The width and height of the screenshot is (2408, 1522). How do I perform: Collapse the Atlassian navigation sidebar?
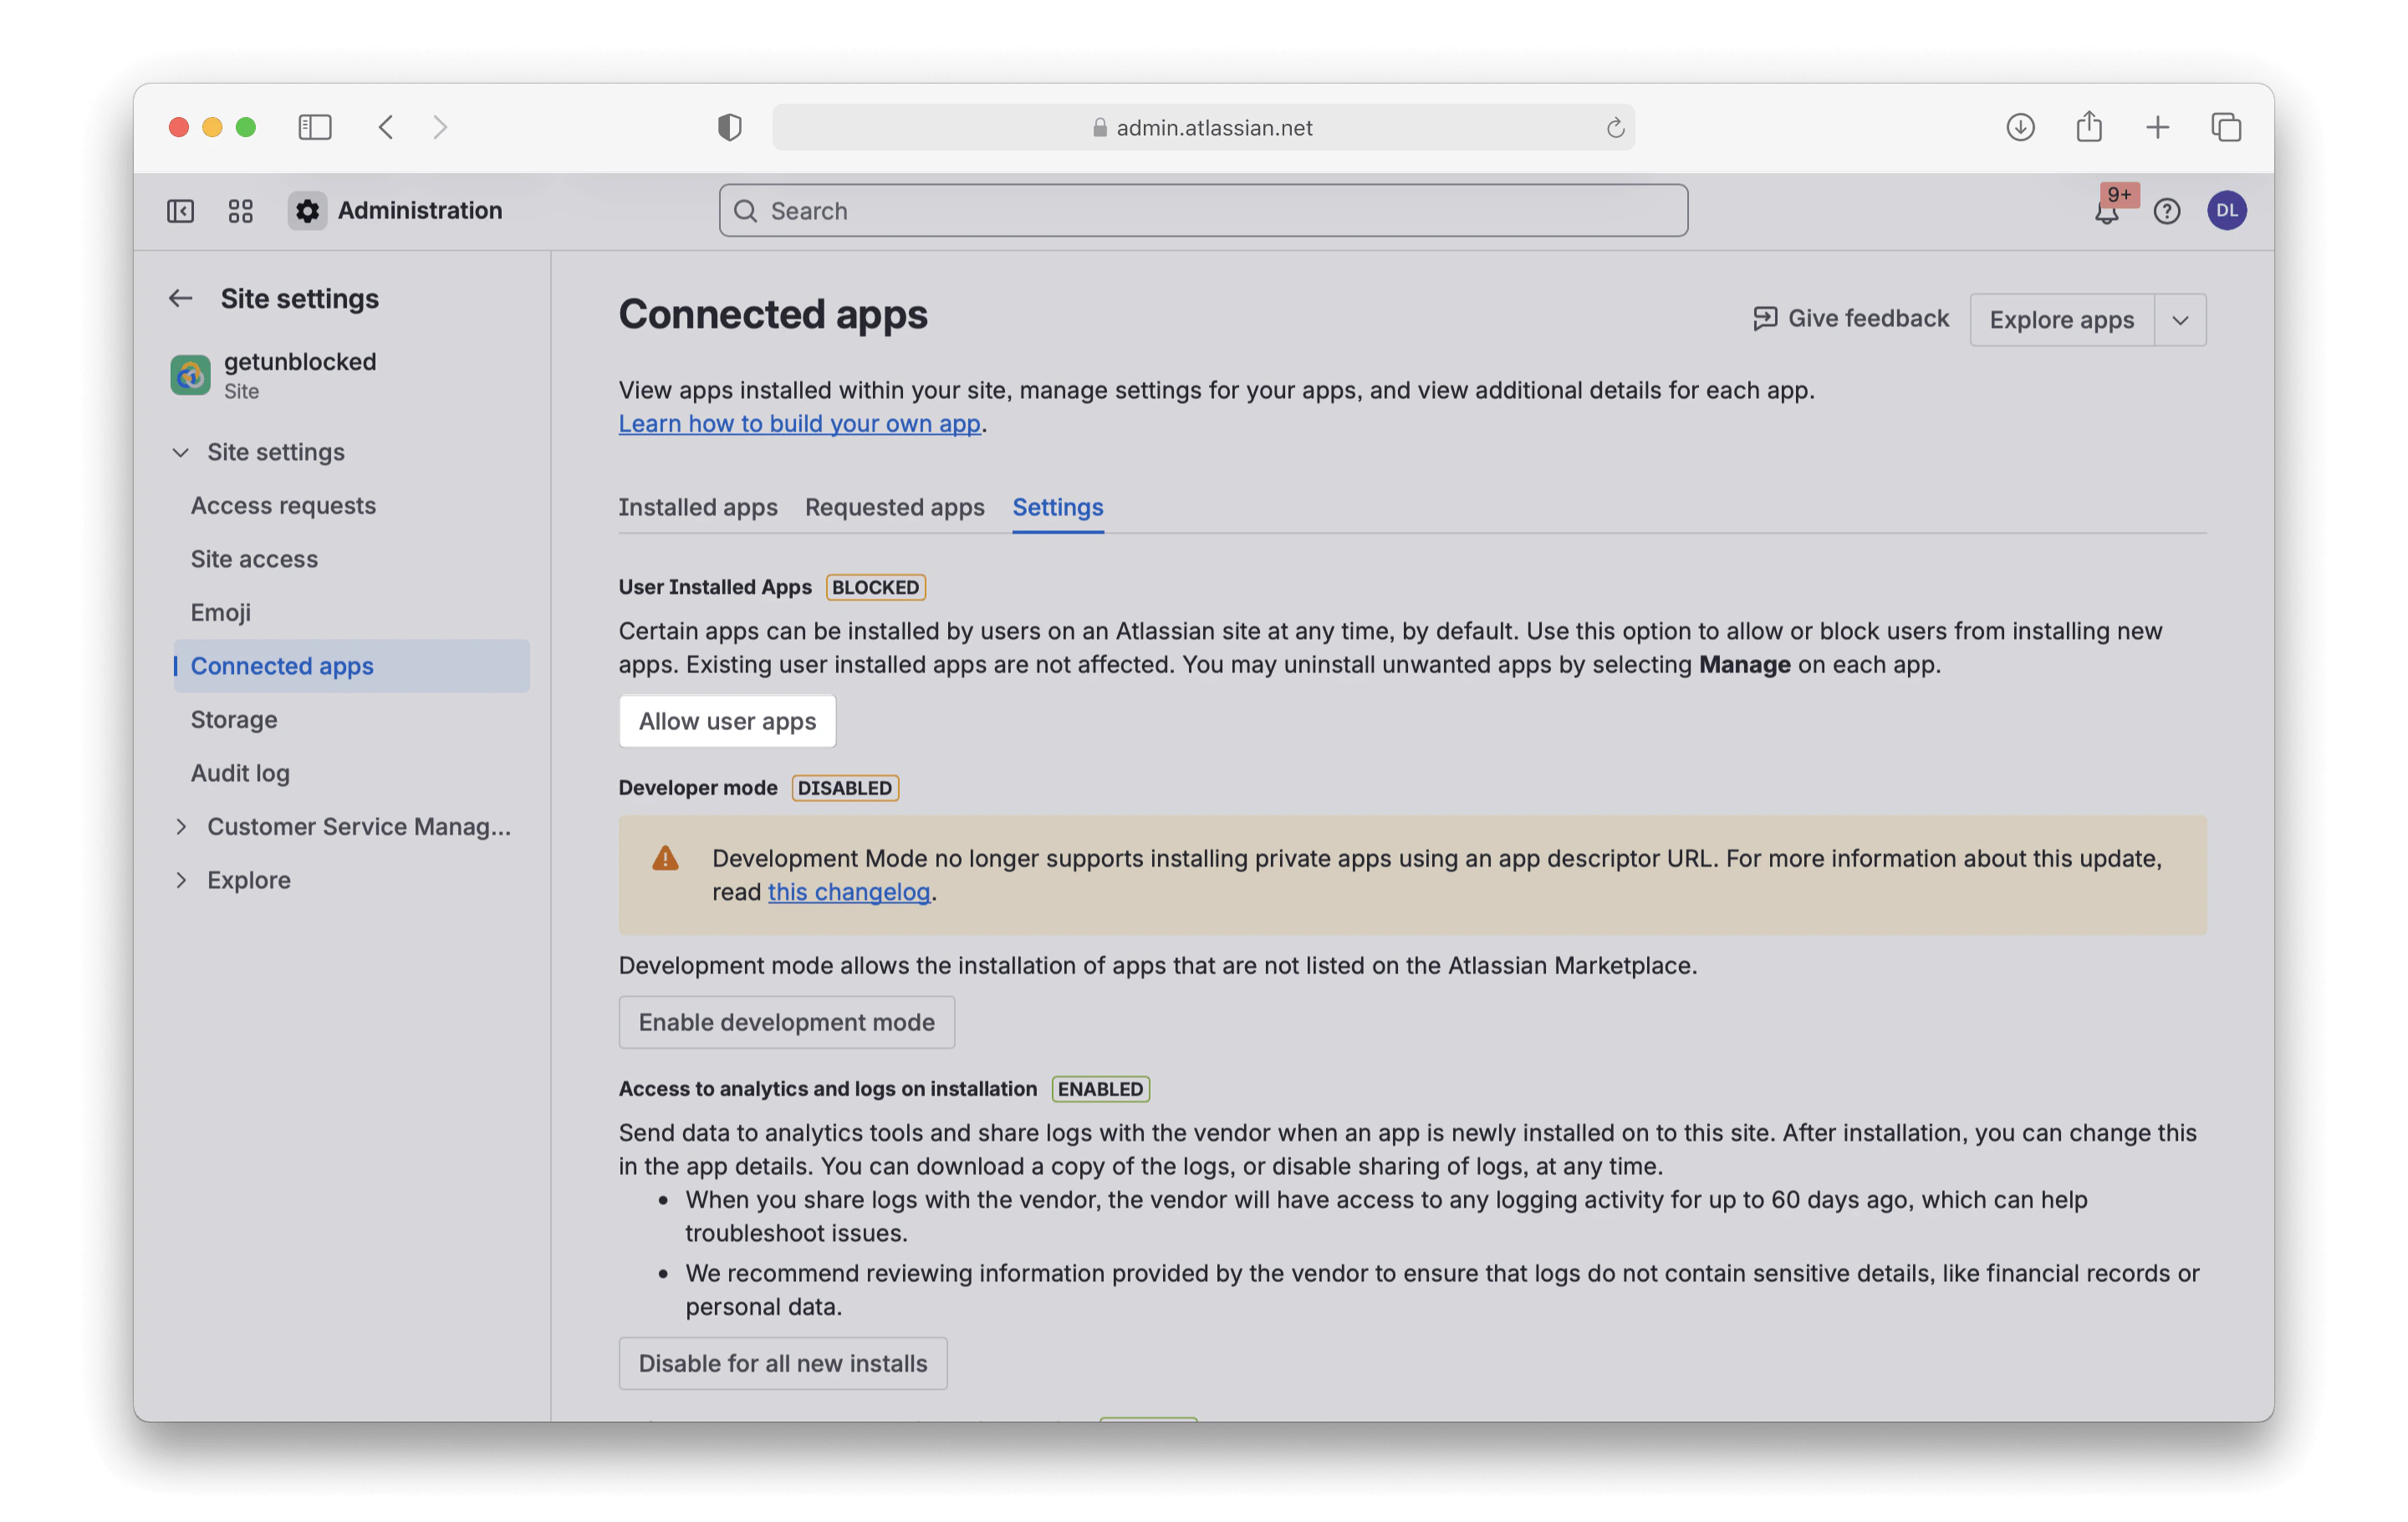(x=180, y=211)
